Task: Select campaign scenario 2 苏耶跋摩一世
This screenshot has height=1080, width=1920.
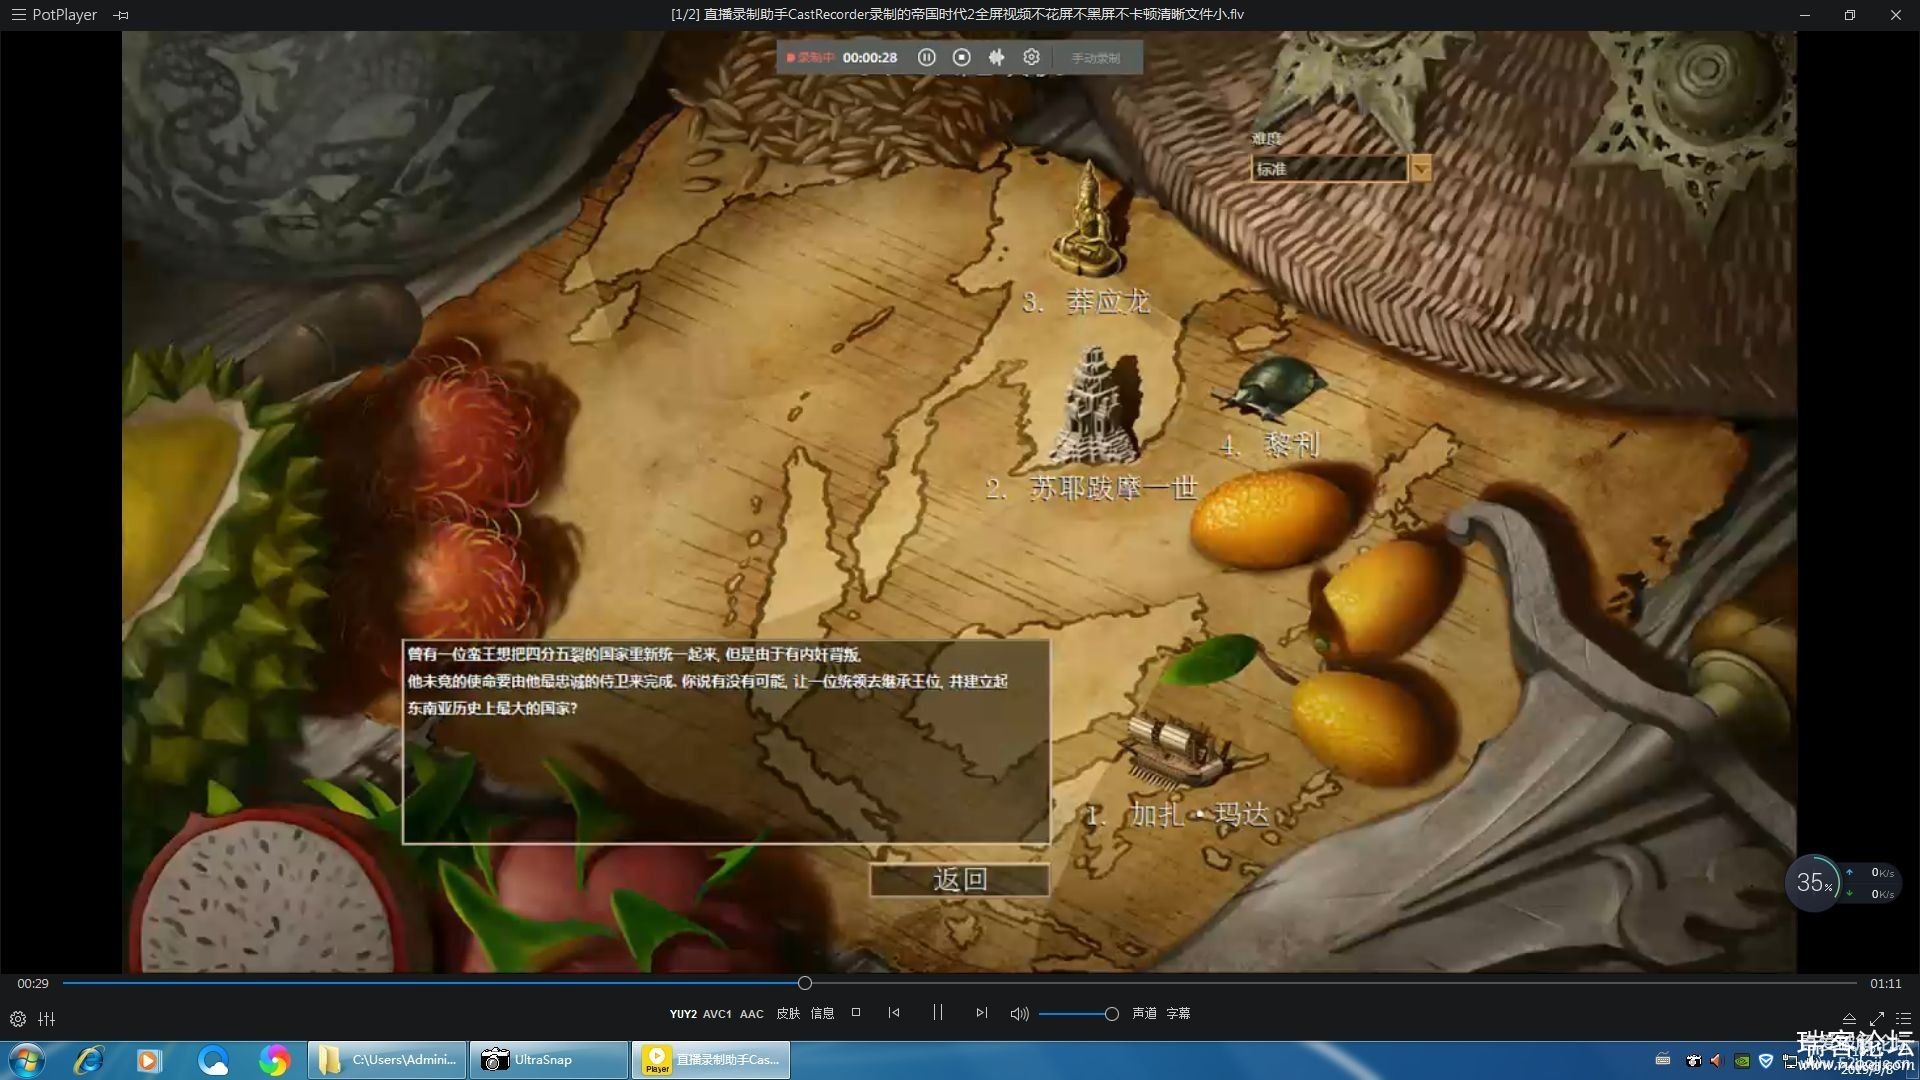Action: pos(1092,488)
